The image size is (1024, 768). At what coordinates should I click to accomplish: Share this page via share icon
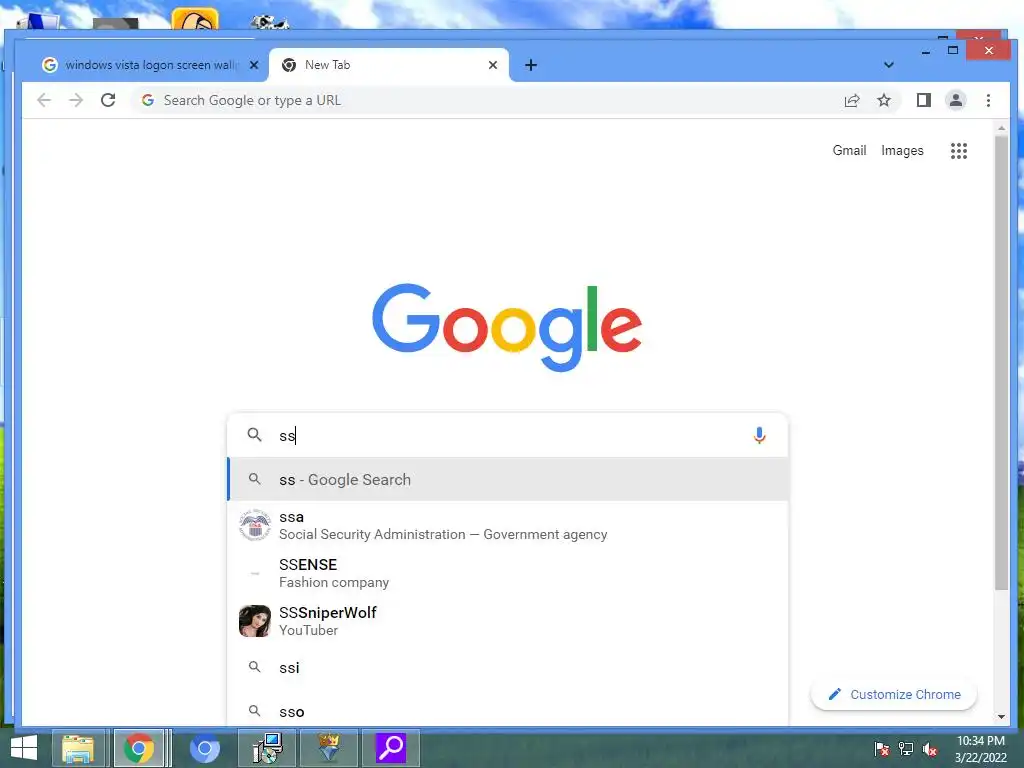point(852,100)
